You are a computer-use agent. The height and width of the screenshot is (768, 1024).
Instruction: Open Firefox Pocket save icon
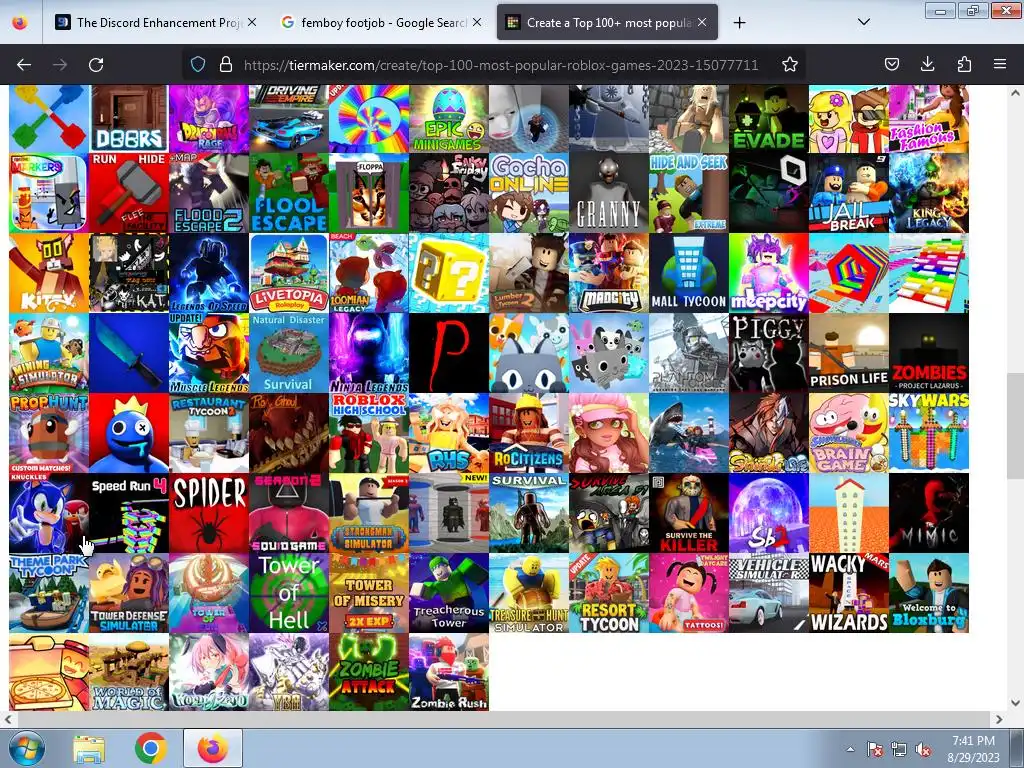coord(891,64)
